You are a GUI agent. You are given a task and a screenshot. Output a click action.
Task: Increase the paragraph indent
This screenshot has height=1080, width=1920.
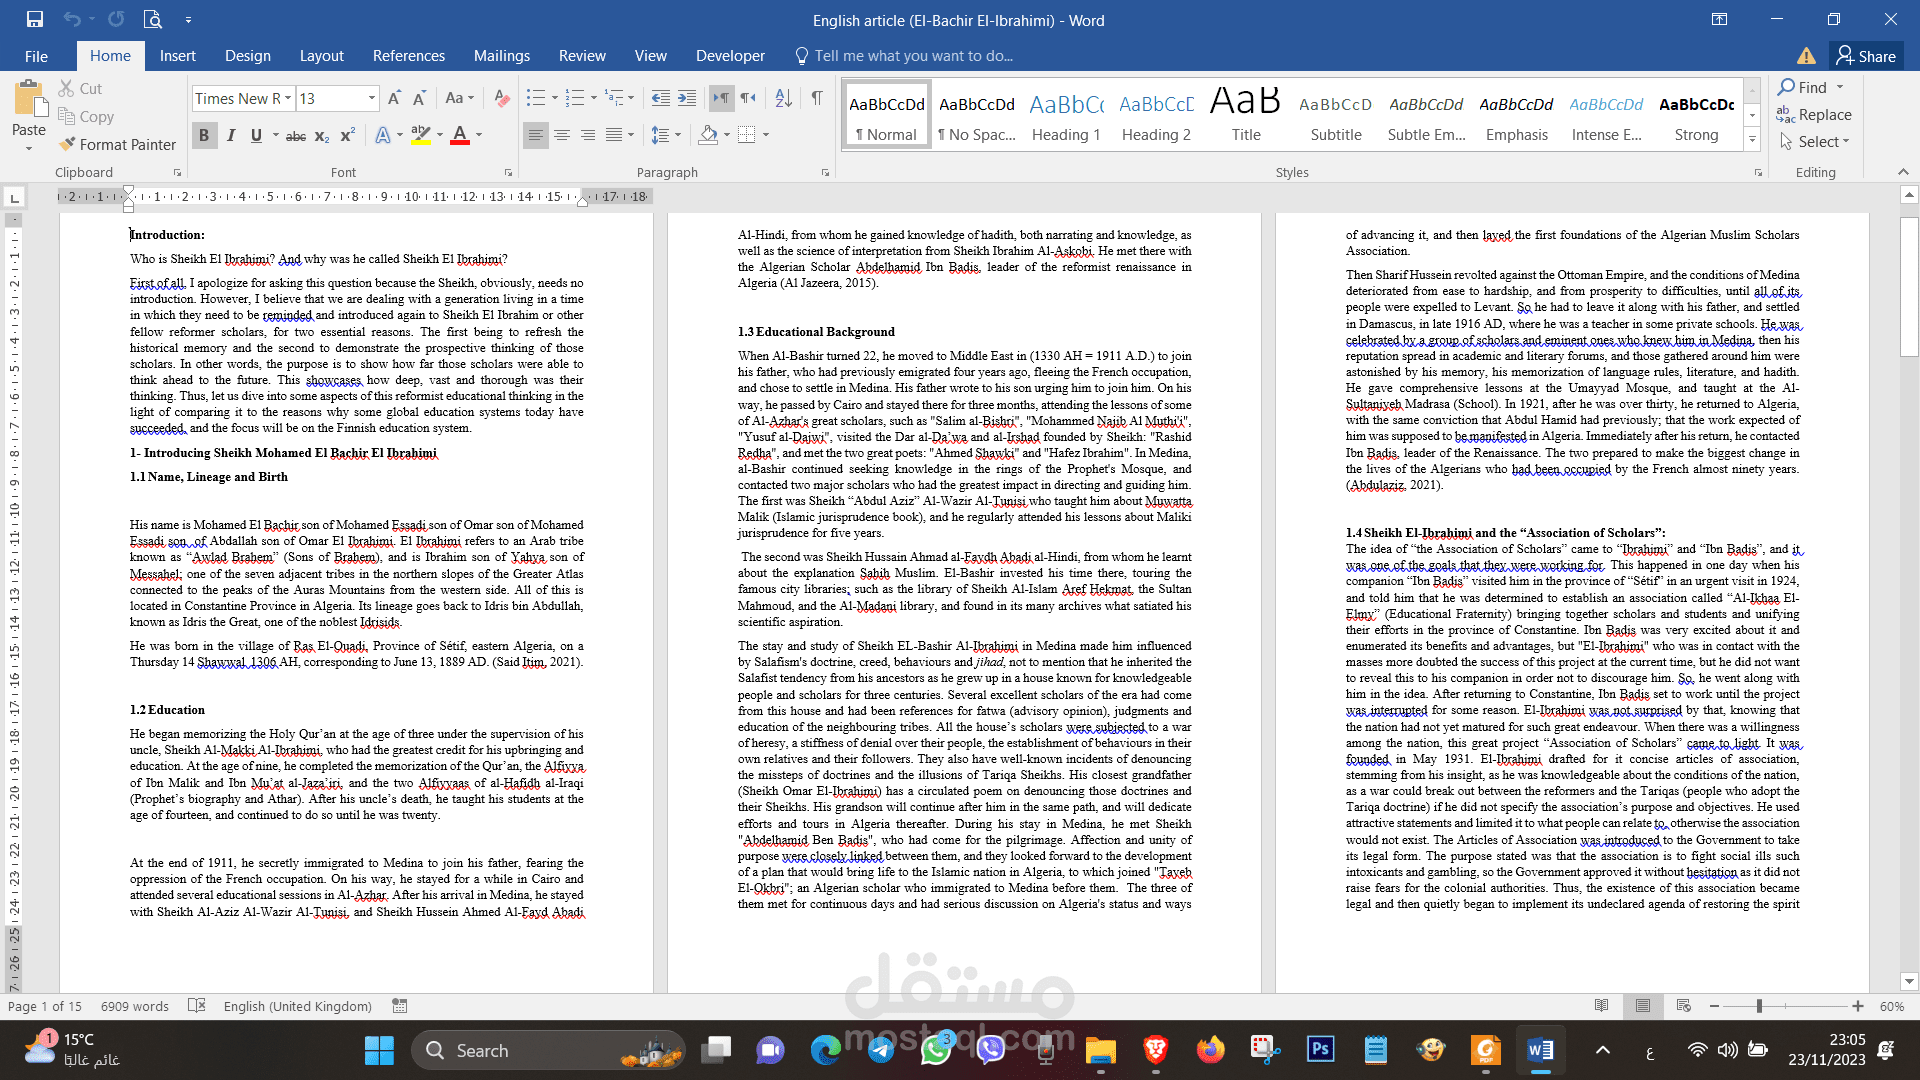click(687, 98)
